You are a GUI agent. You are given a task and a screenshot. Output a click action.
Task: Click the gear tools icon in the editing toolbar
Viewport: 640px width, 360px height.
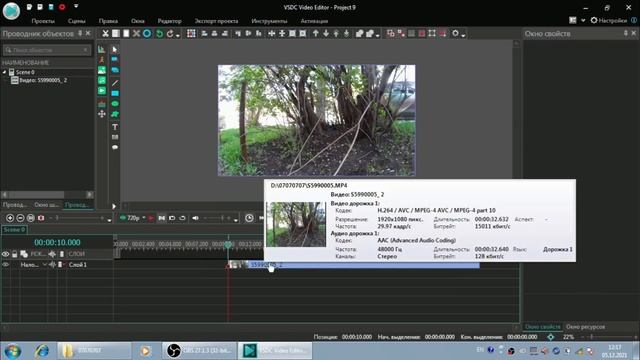pyautogui.click(x=456, y=33)
